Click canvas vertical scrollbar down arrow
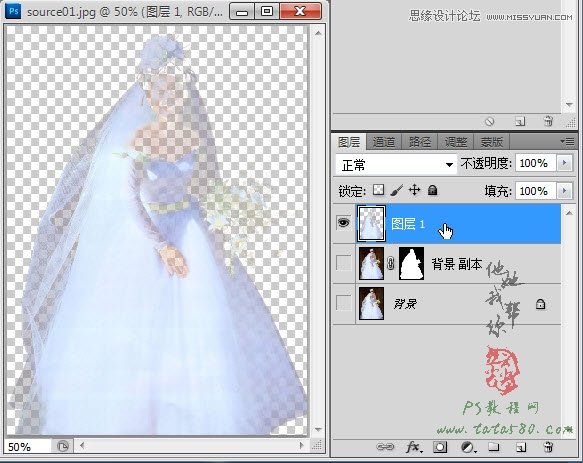 318,430
